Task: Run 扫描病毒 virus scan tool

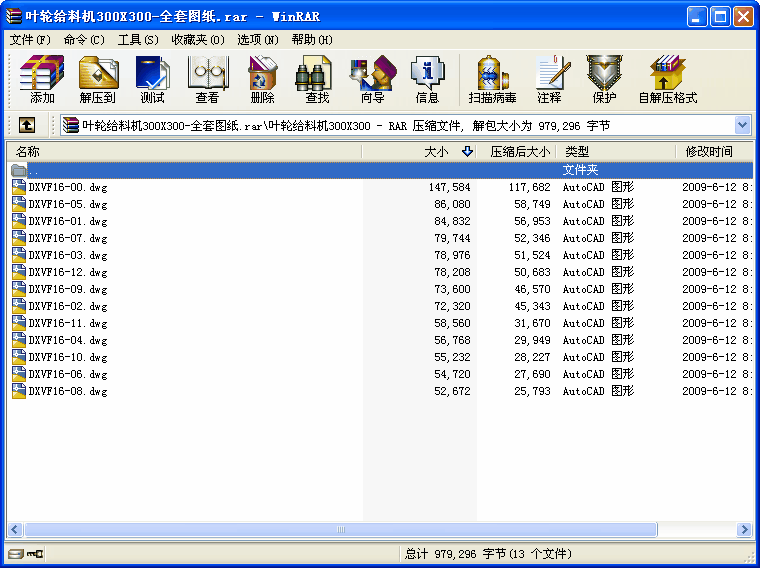Action: click(x=492, y=80)
